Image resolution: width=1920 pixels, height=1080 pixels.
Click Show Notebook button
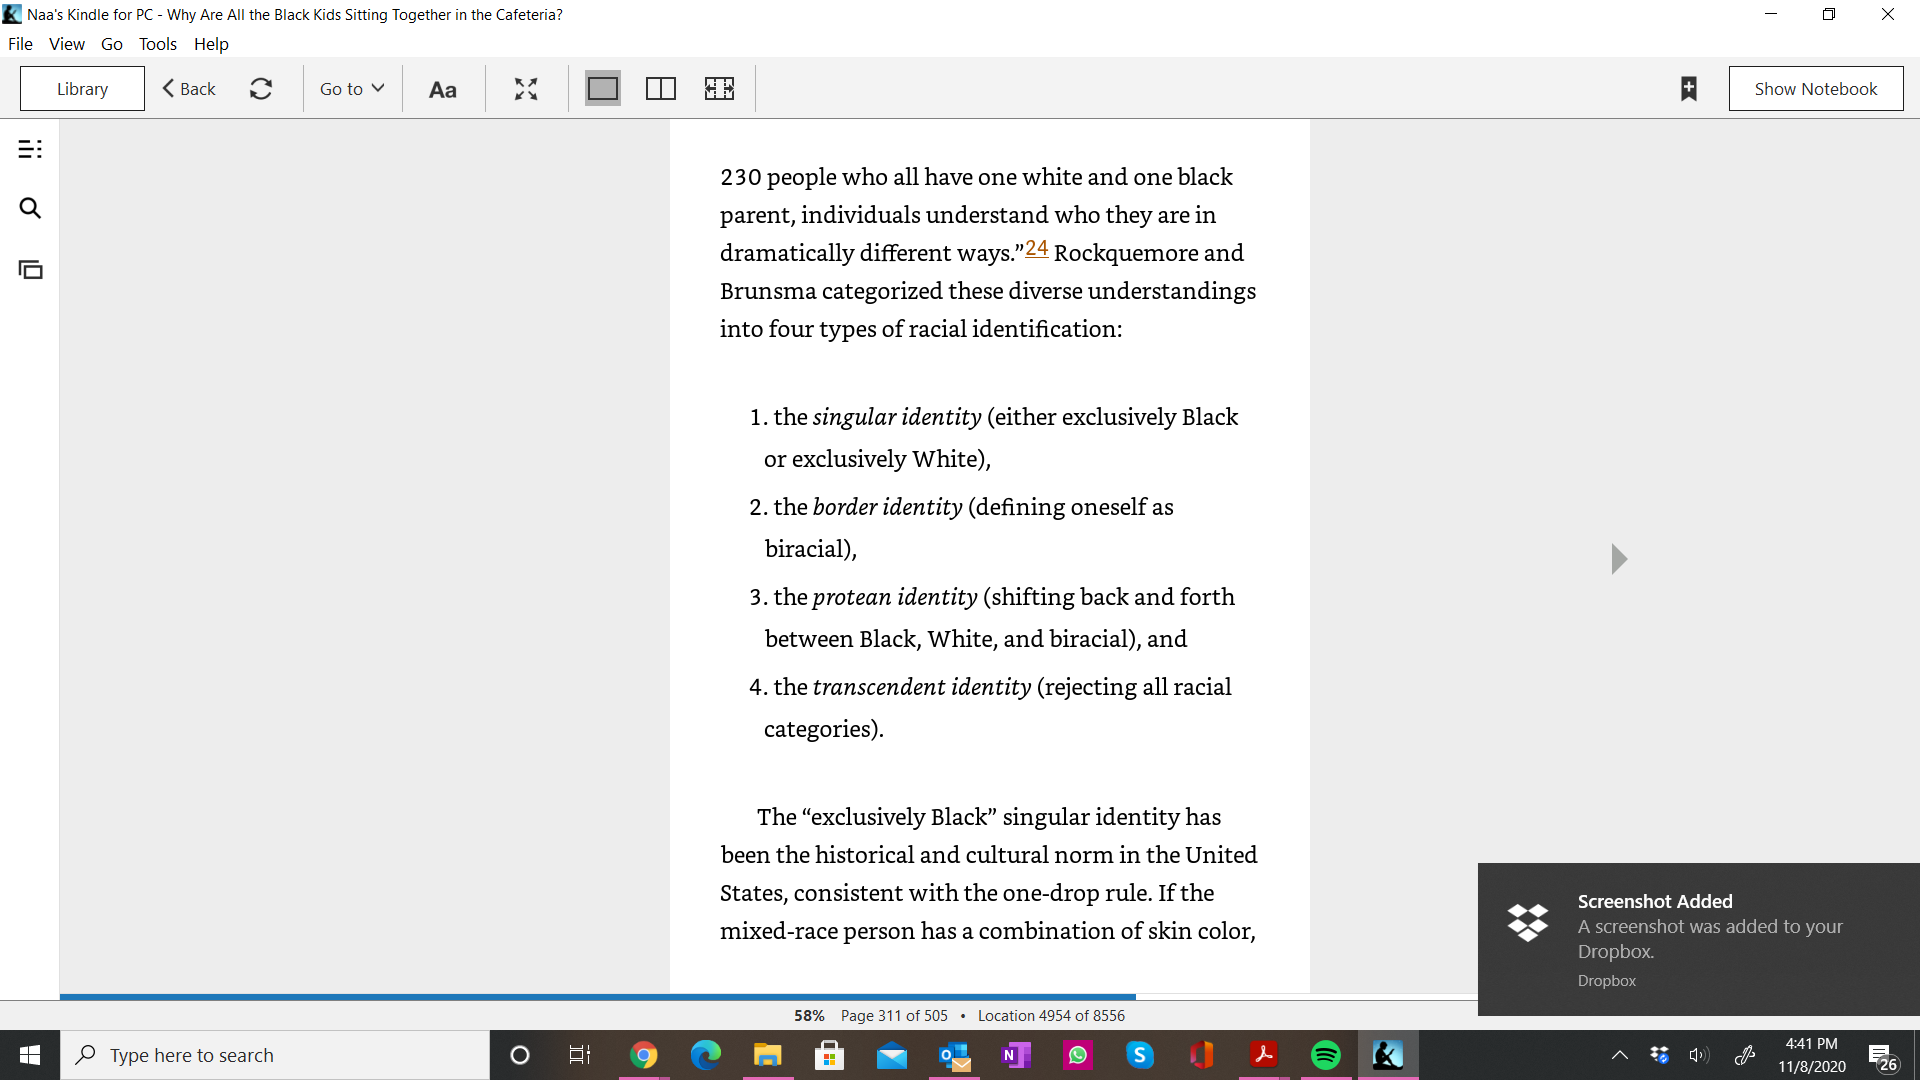[x=1816, y=89]
